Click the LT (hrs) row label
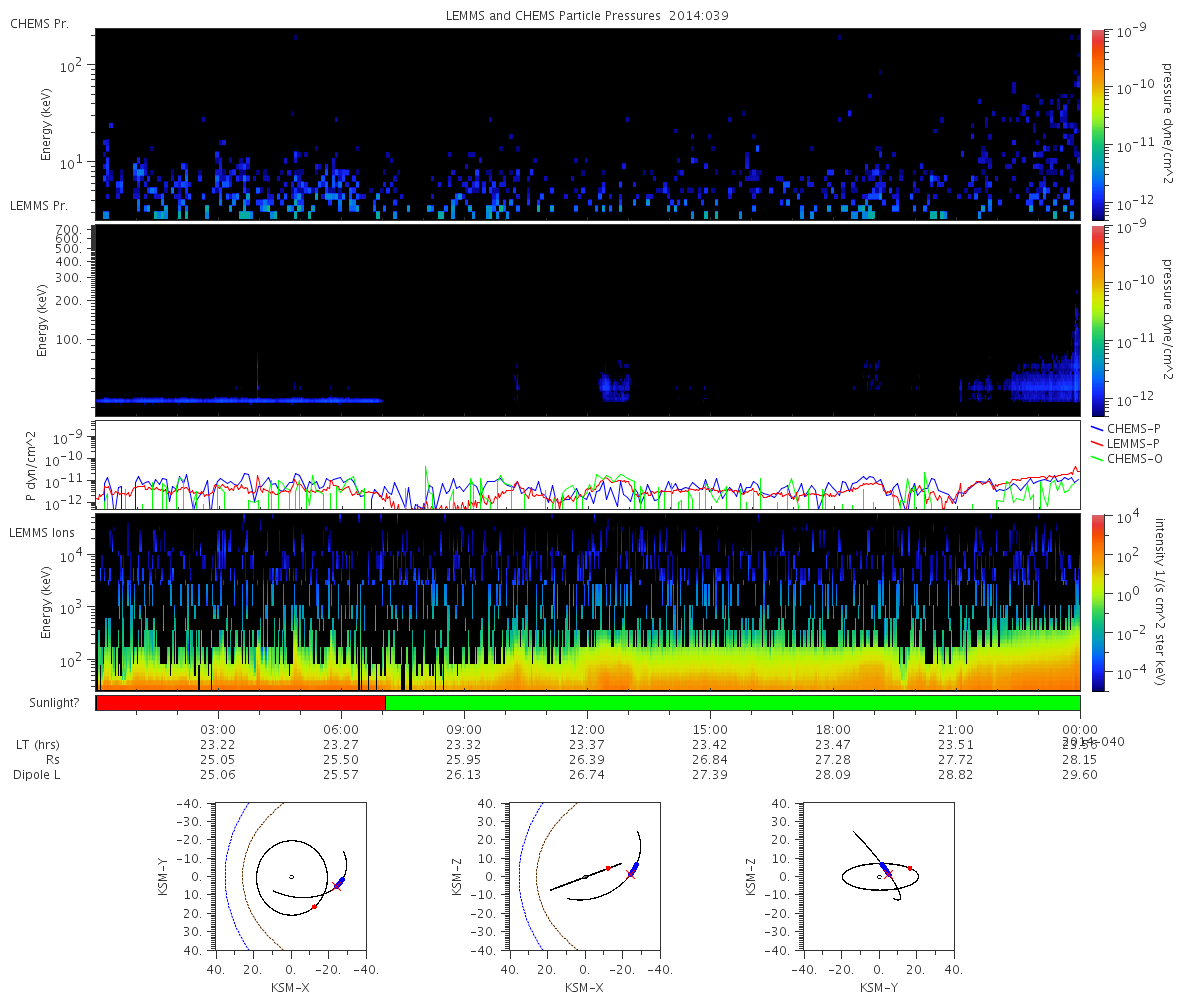Screen dimensions: 1200x1000 [x=37, y=745]
